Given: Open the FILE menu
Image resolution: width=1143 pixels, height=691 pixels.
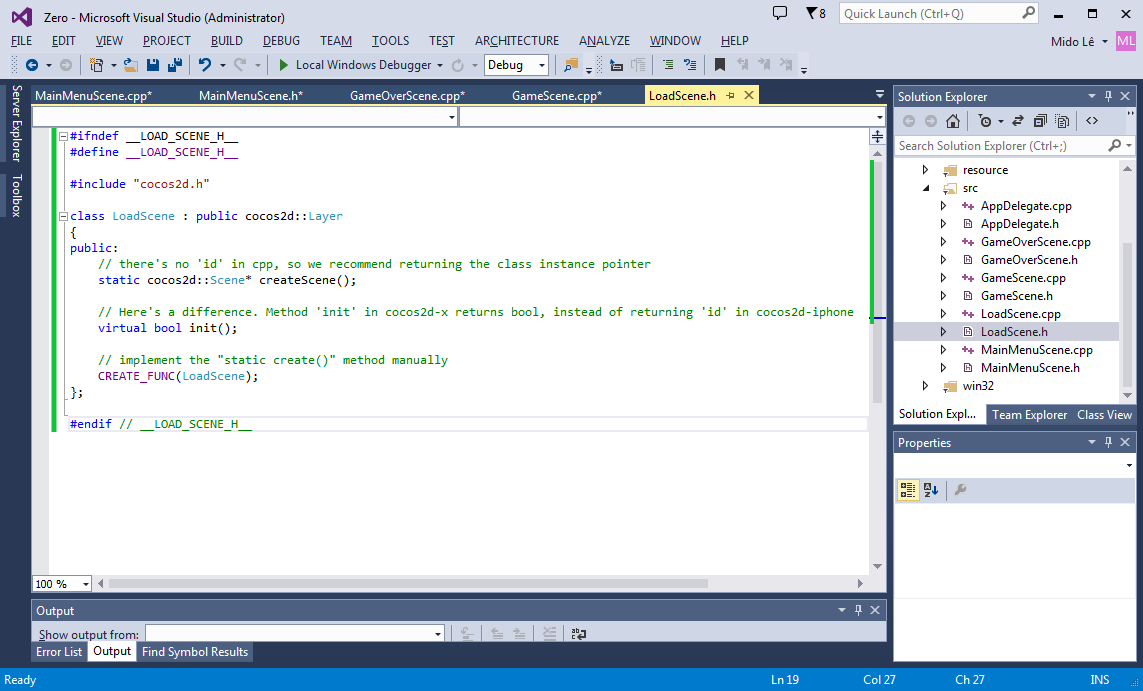Looking at the screenshot, I should (x=22, y=41).
